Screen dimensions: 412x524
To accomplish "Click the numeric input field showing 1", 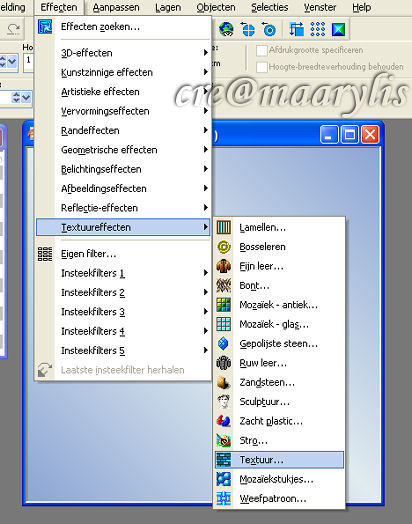I will point(28,63).
